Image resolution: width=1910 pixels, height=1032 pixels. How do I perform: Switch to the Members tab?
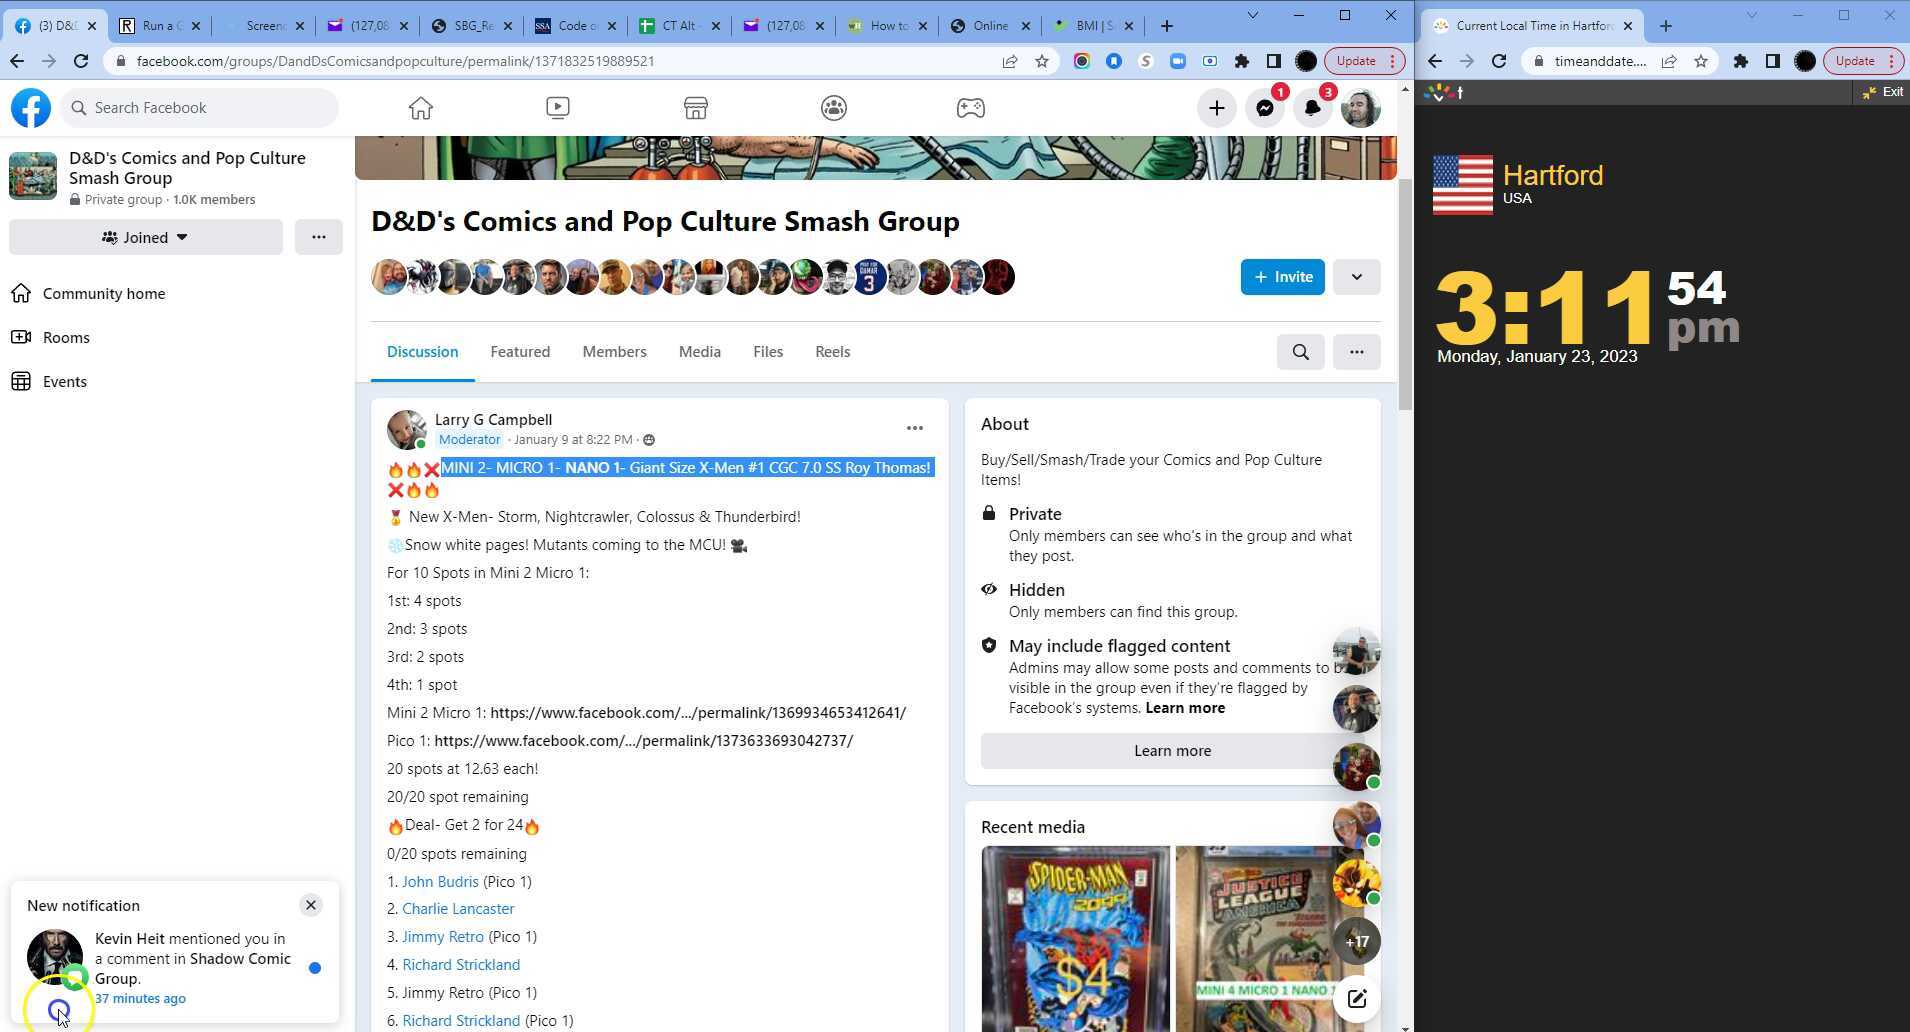pyautogui.click(x=614, y=352)
